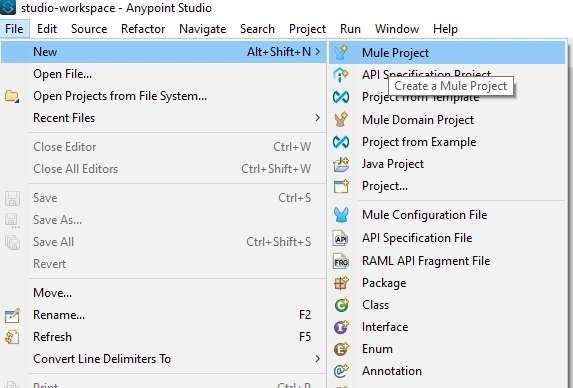Click the Mule Configuration File icon
573x388 pixels.
pyautogui.click(x=341, y=215)
